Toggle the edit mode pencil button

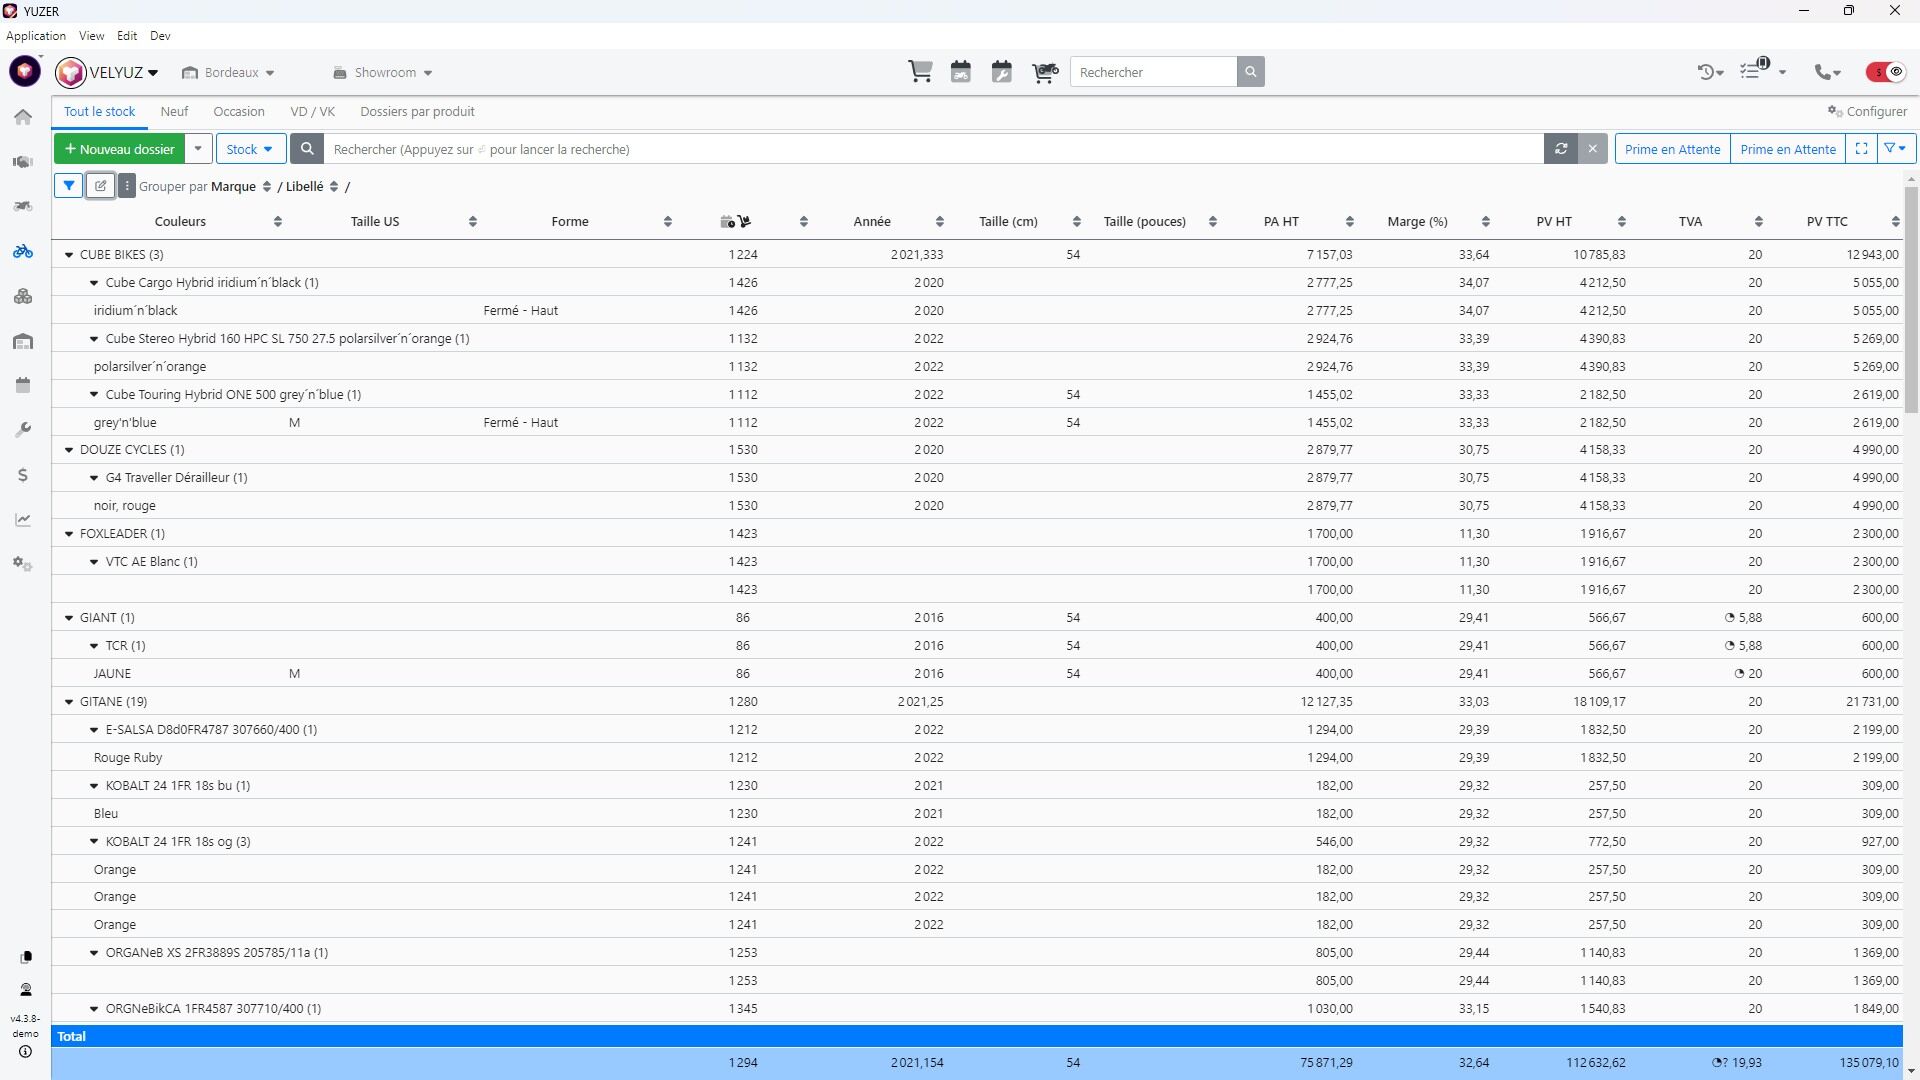click(100, 186)
